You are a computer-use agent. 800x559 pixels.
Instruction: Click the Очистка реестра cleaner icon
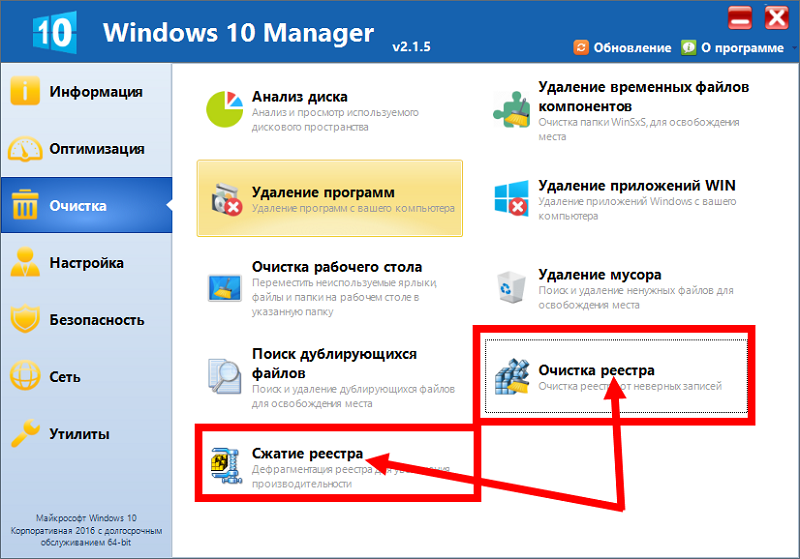[512, 378]
